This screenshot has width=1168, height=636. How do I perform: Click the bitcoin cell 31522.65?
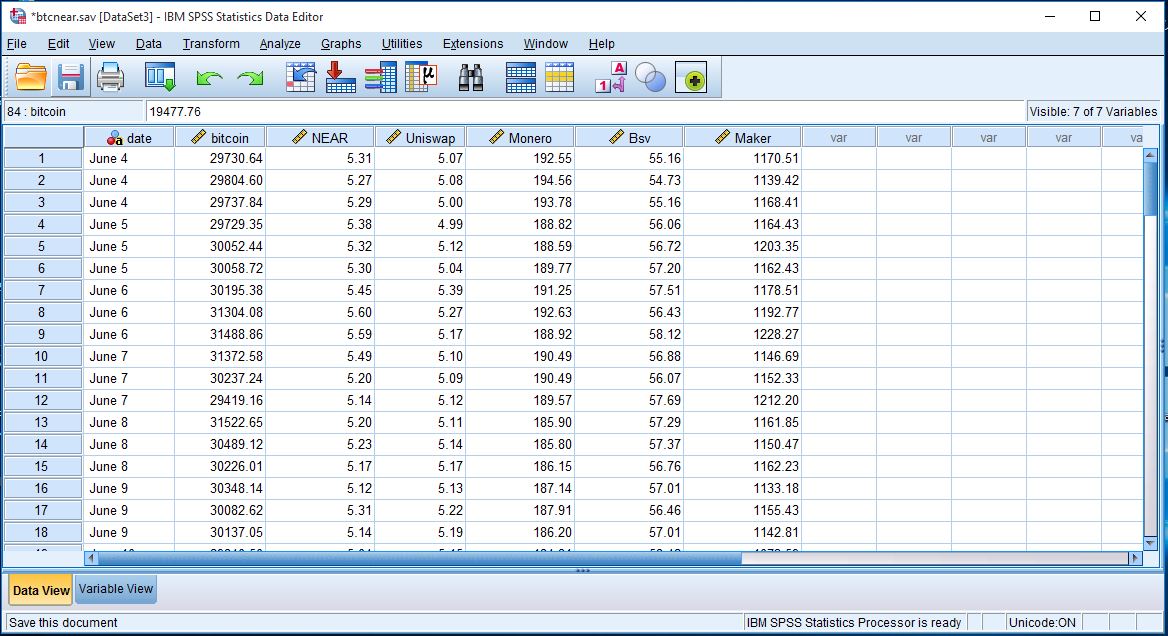(x=220, y=422)
